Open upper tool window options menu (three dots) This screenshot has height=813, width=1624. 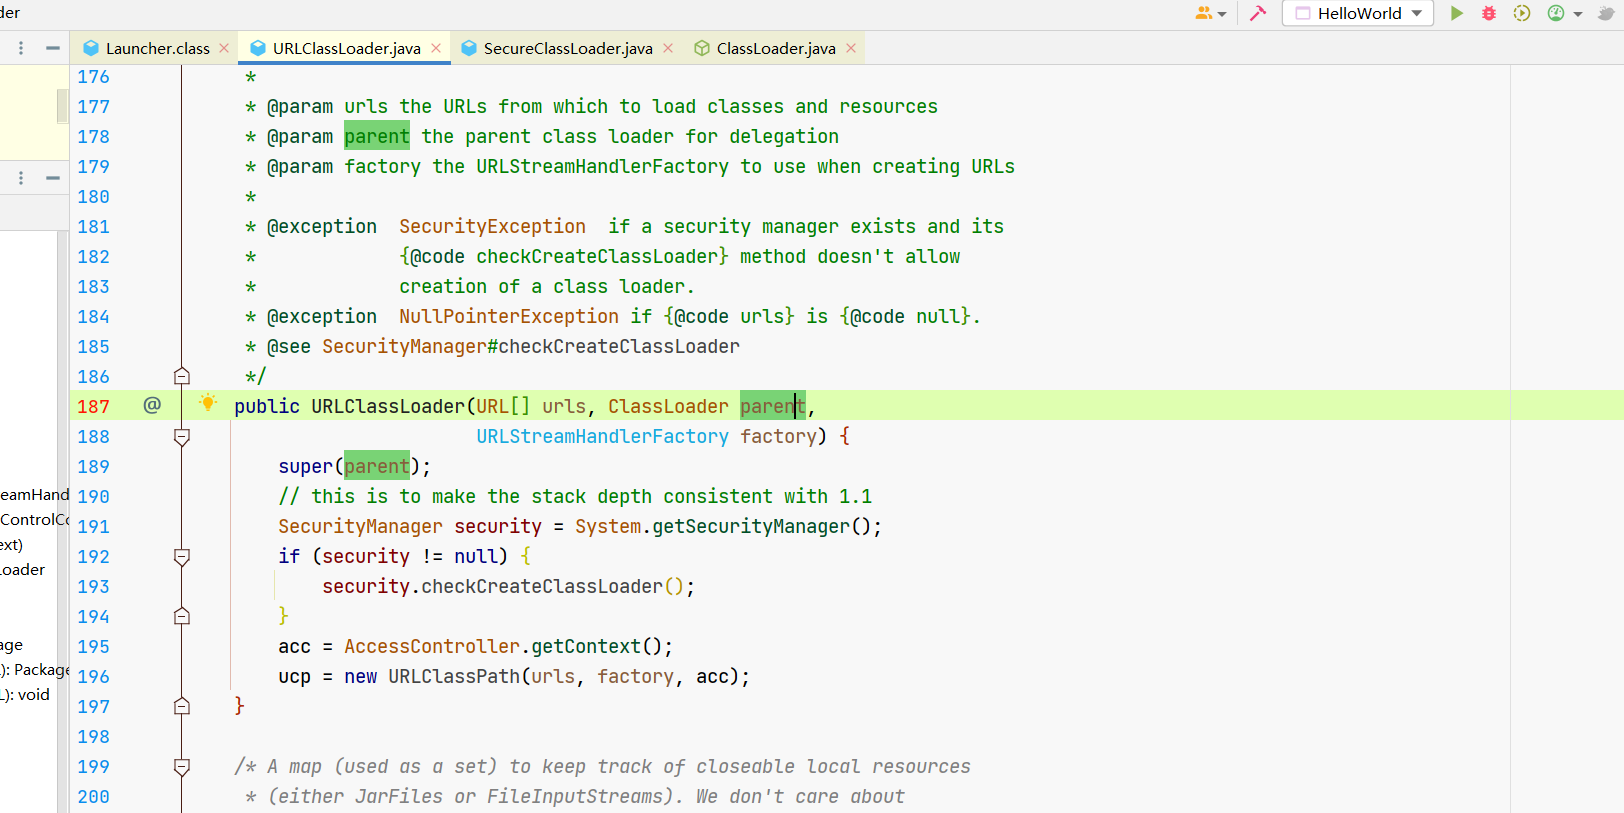21,47
